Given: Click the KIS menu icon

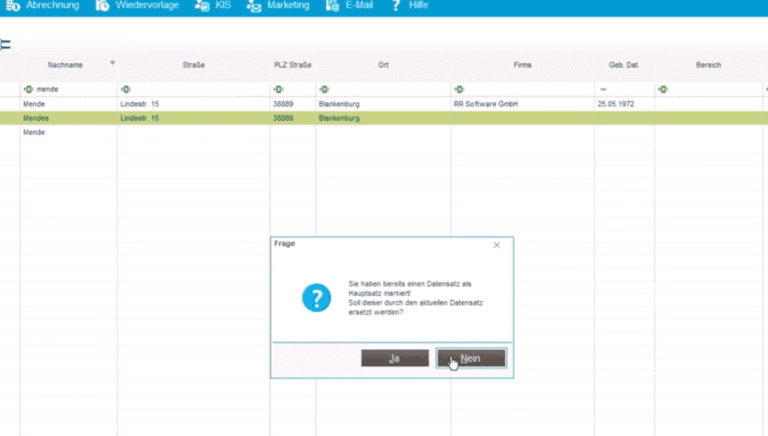Looking at the screenshot, I should 202,5.
